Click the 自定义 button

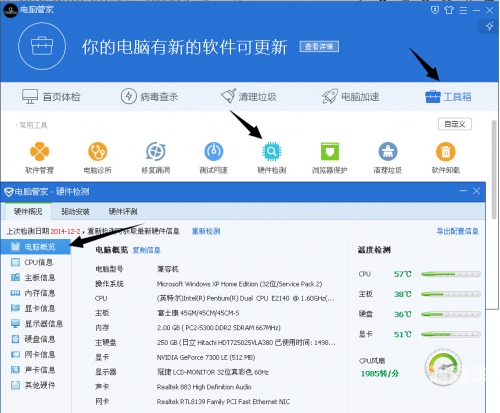(455, 124)
